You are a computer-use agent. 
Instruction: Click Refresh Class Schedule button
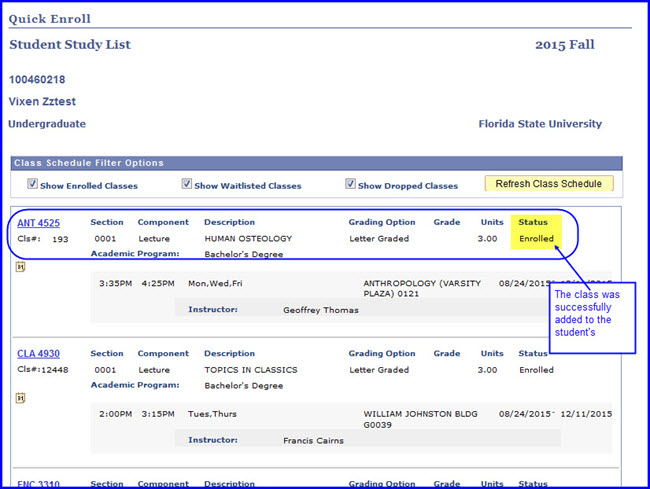coord(549,184)
